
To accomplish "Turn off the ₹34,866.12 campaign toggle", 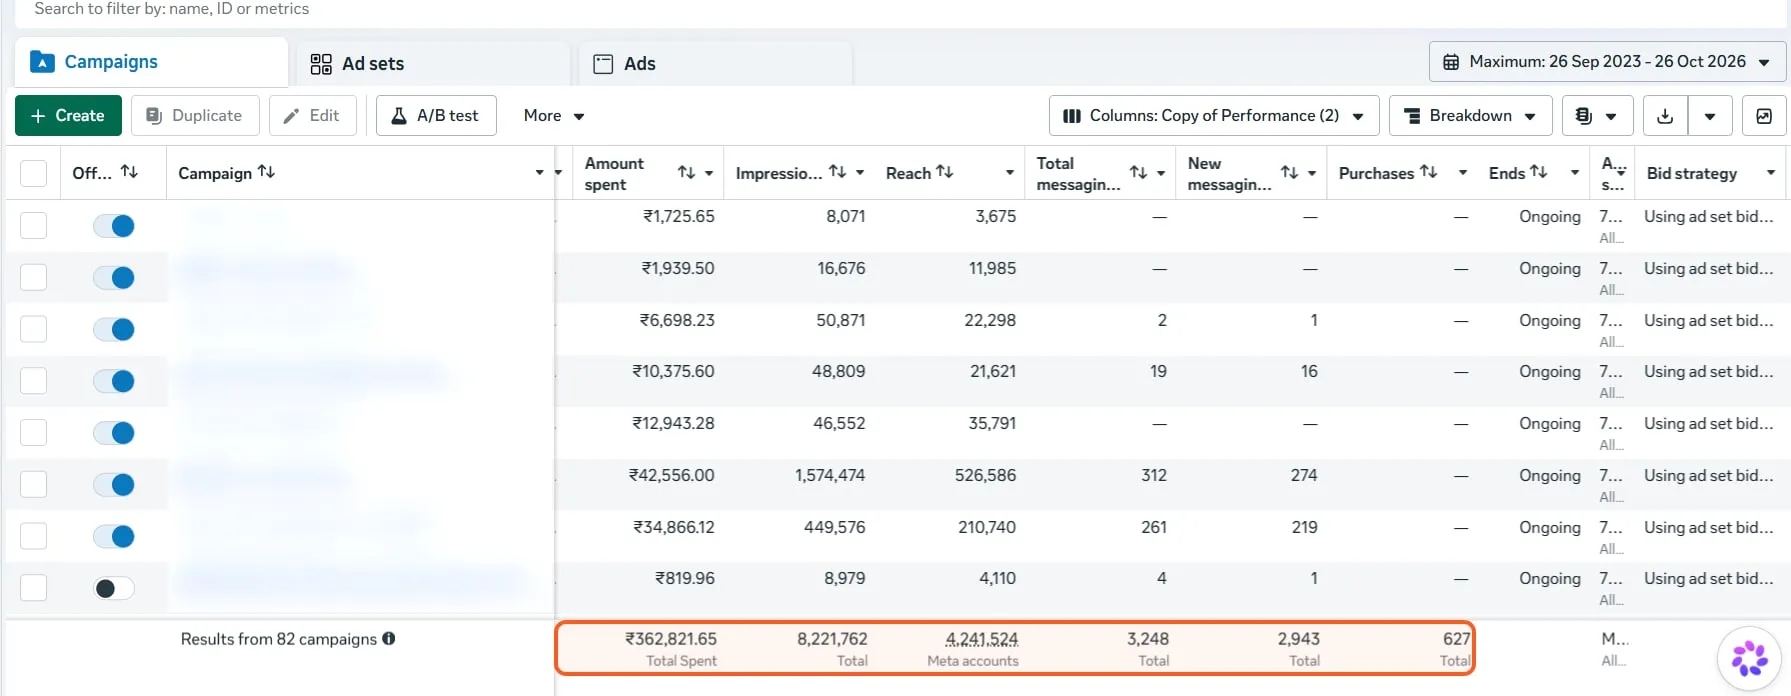I will [x=114, y=537].
